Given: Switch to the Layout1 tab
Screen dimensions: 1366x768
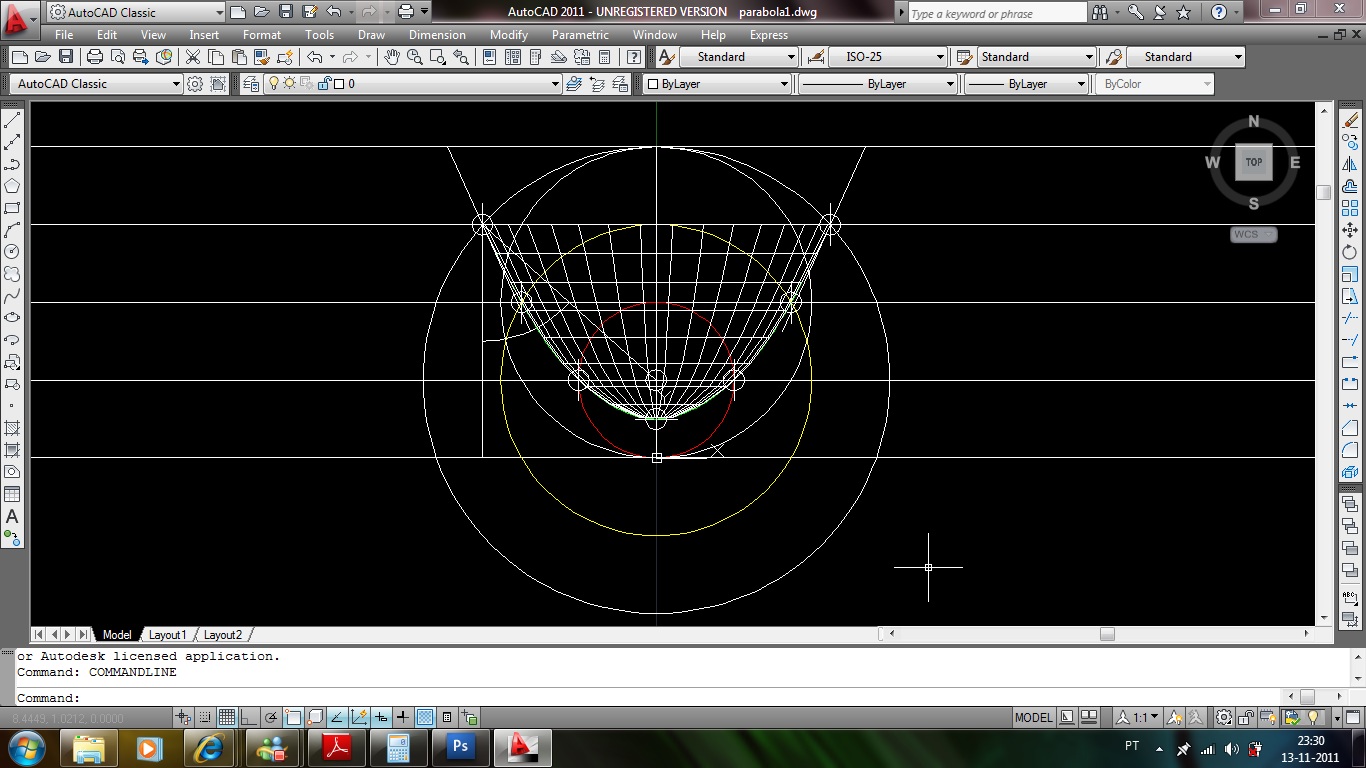Looking at the screenshot, I should pyautogui.click(x=168, y=634).
